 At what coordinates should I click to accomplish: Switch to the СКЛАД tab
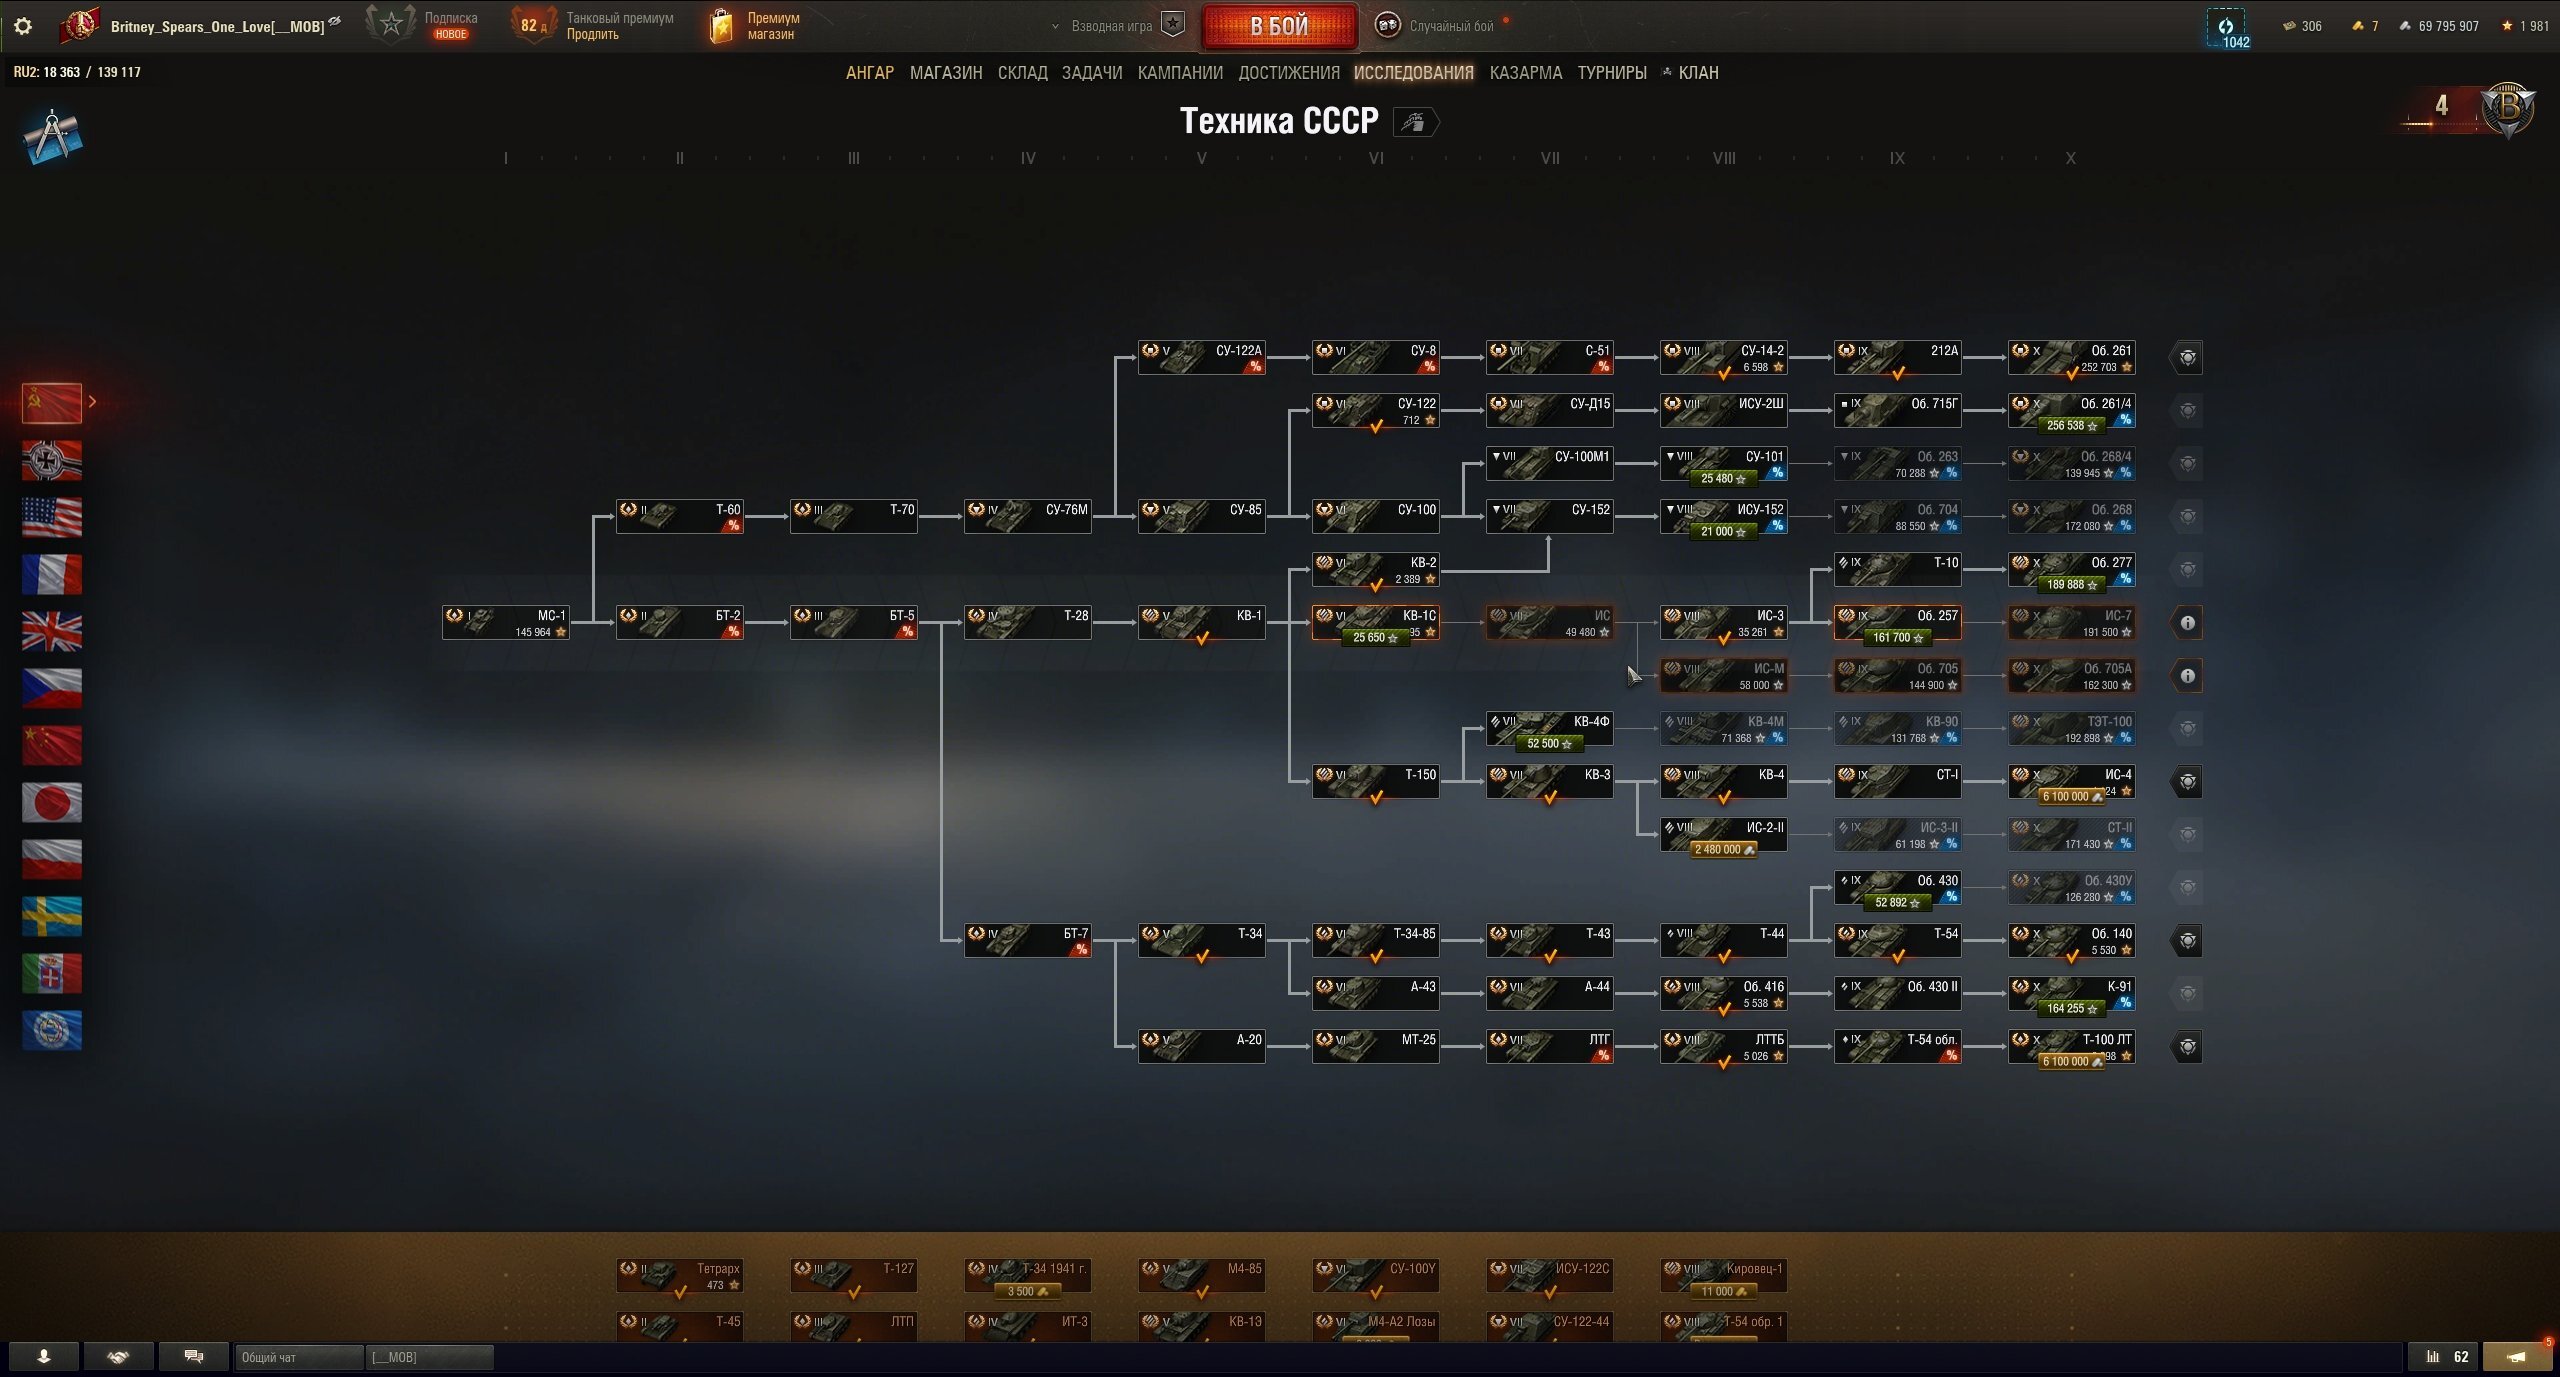pos(1023,73)
